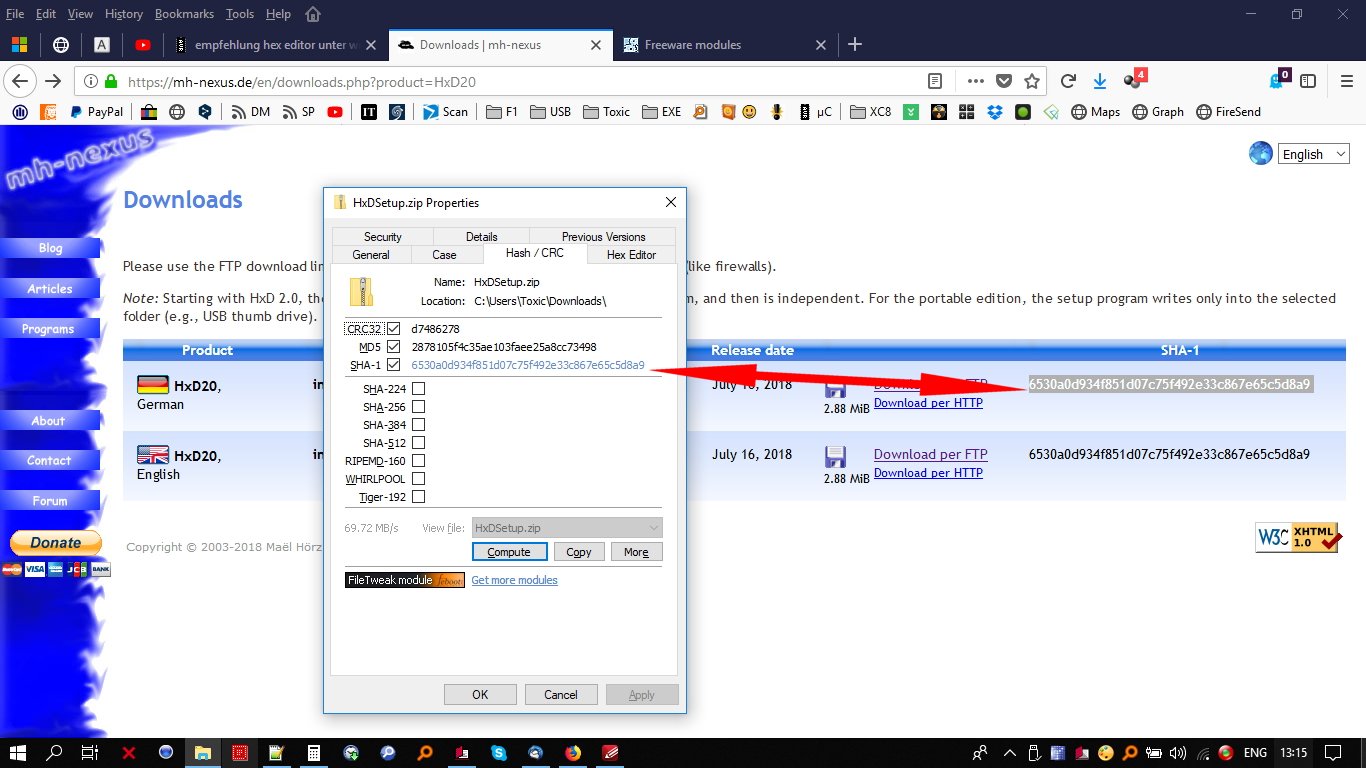Open the View file dropdown
This screenshot has width=1366, height=768.
tap(567, 528)
